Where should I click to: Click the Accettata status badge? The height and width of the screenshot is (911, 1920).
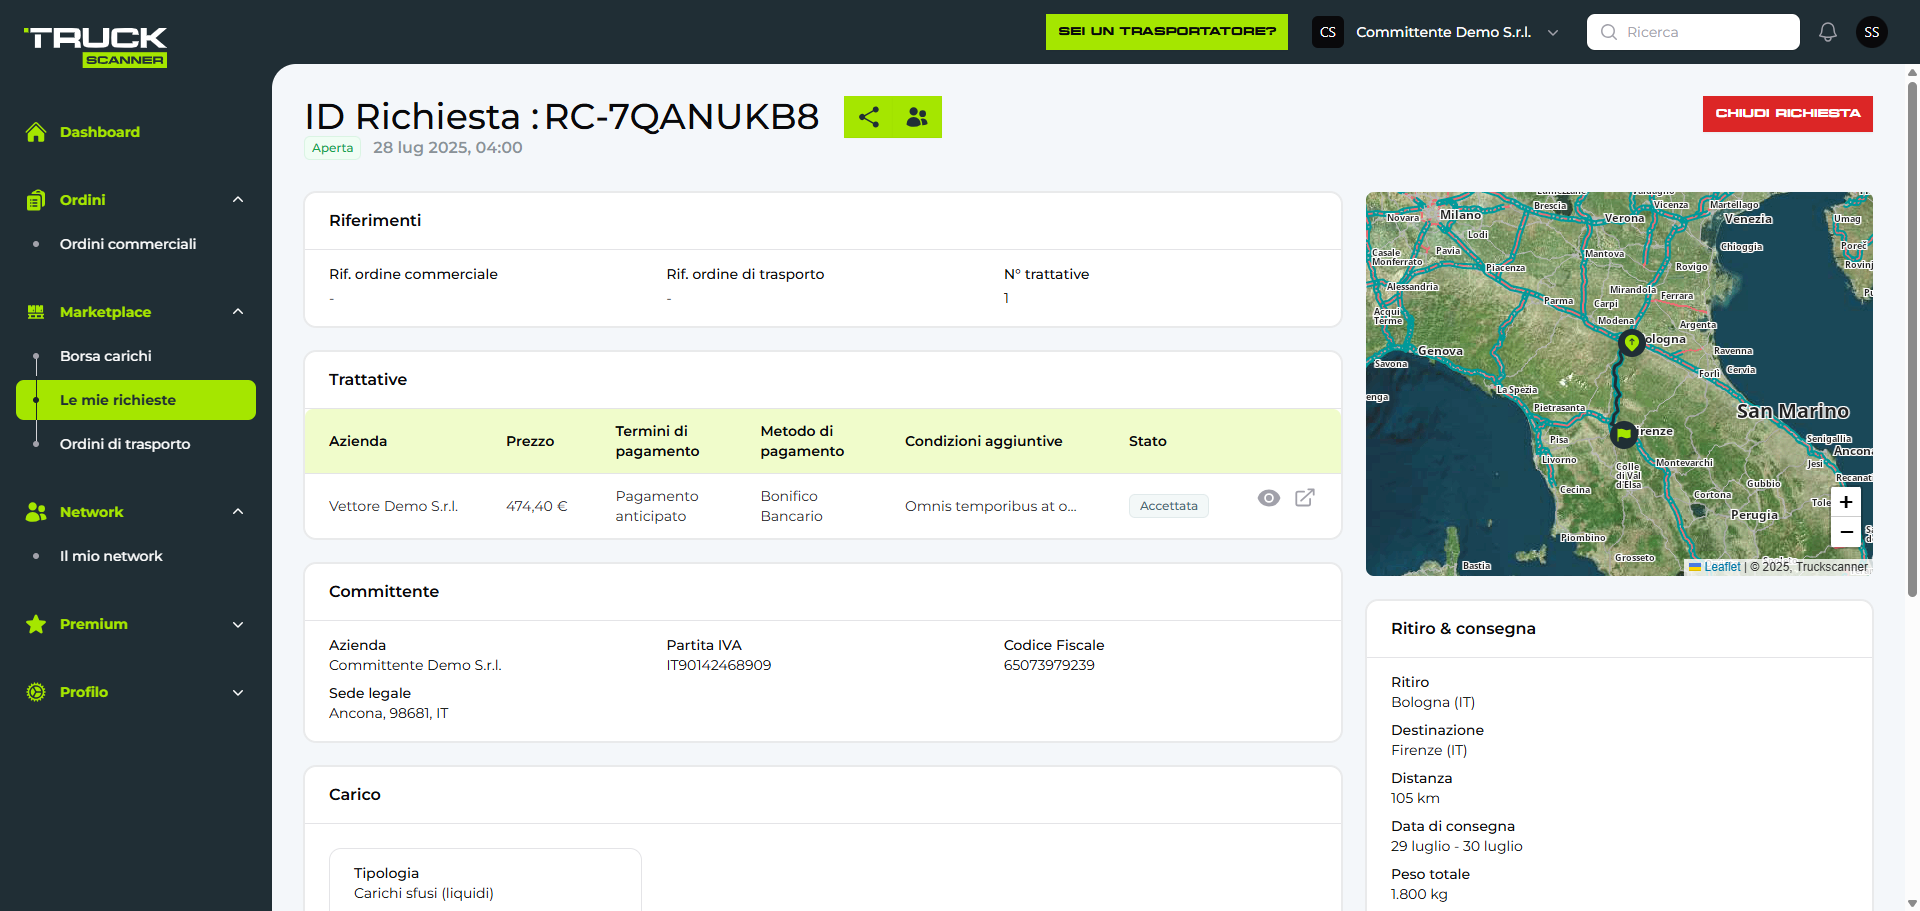1169,506
